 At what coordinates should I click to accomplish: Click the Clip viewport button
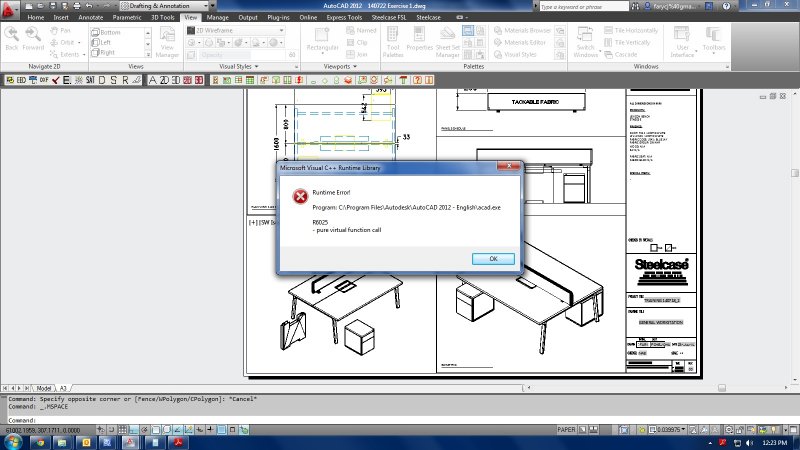click(357, 42)
